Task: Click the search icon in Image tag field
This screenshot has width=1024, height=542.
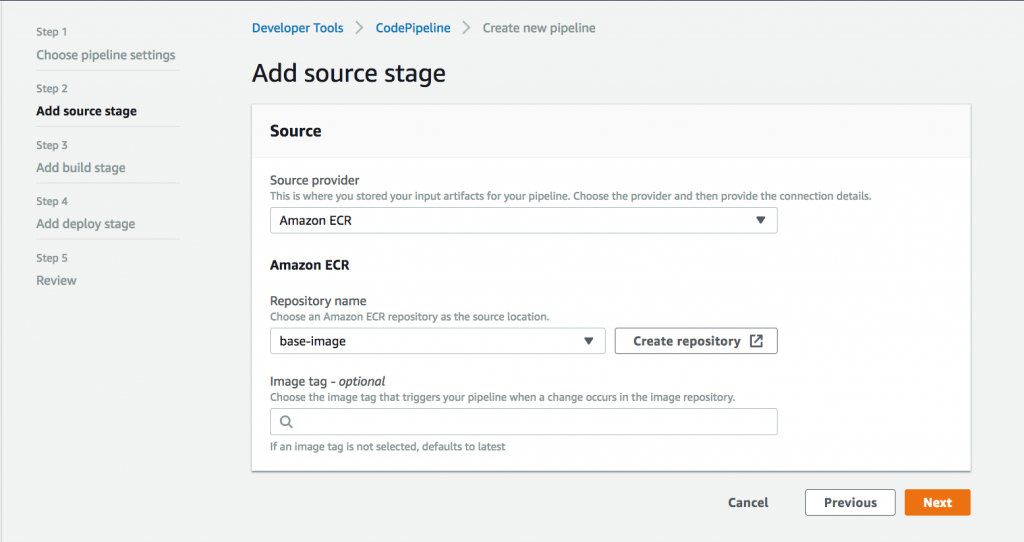Action: [x=286, y=422]
